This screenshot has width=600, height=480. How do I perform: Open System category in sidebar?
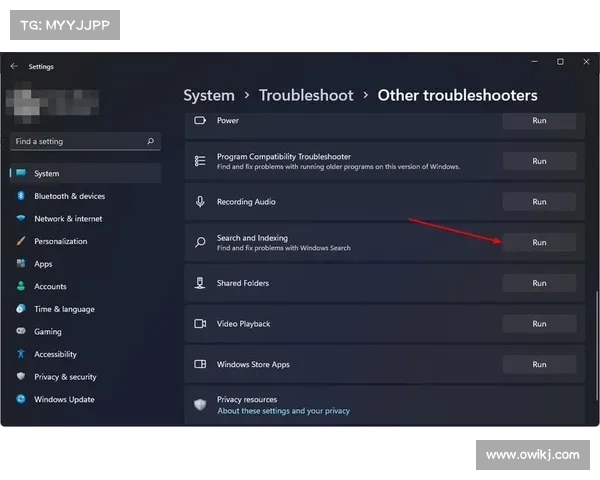pos(85,173)
